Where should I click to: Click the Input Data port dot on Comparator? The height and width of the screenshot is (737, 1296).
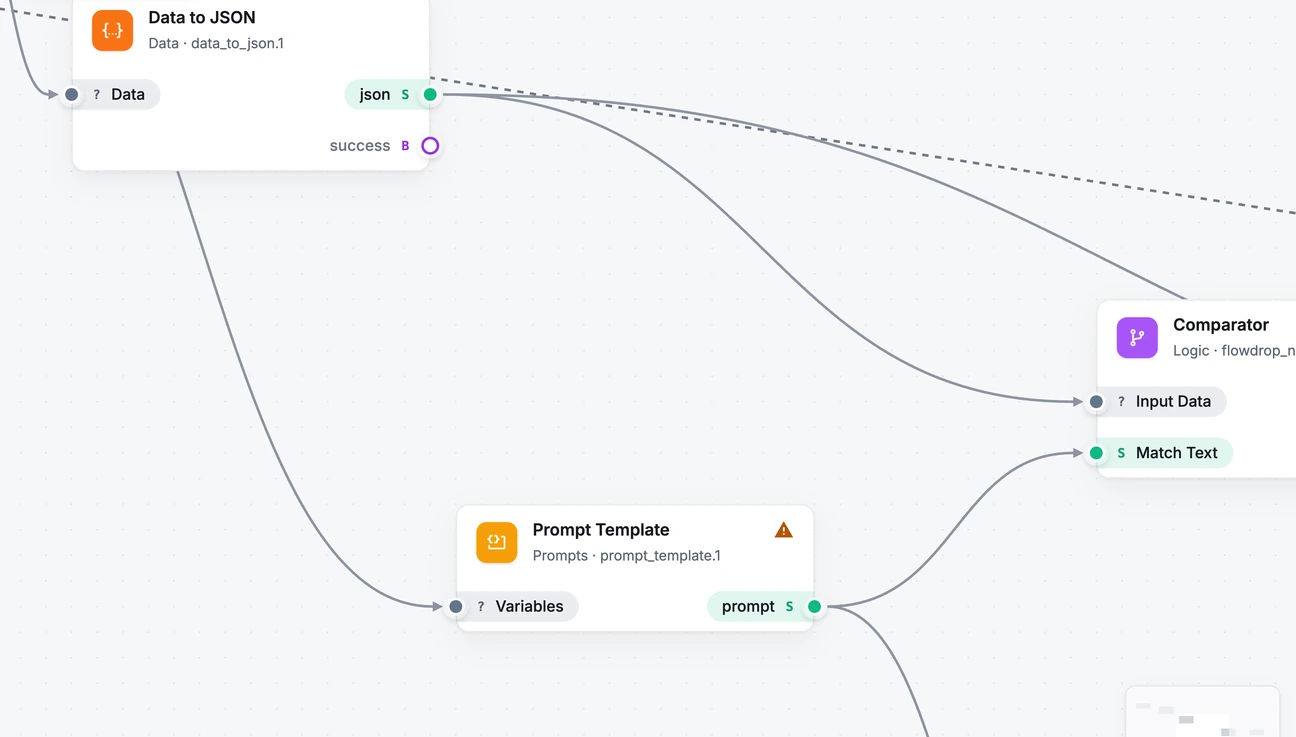pos(1097,402)
